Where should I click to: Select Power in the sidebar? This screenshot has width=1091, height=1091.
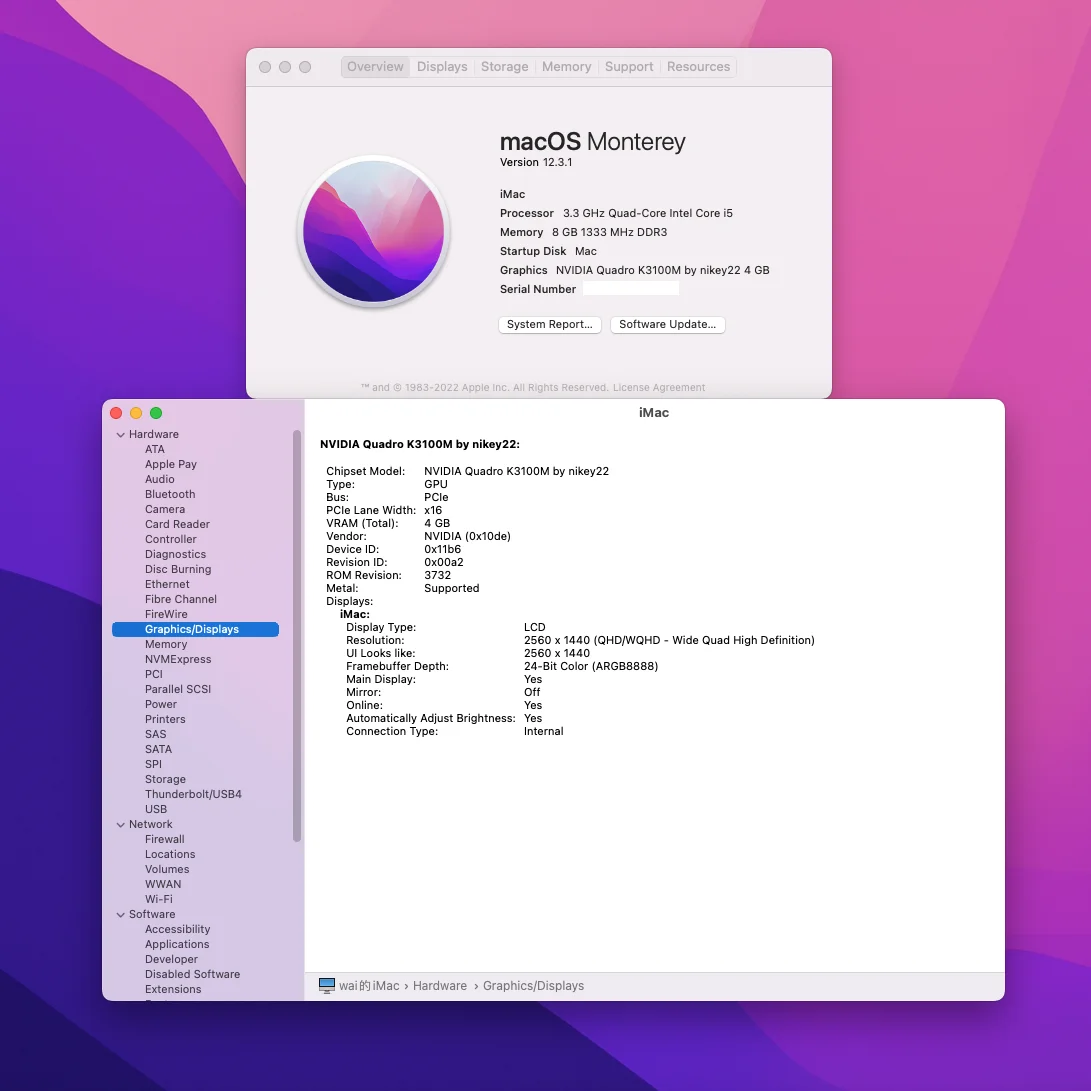tap(161, 704)
